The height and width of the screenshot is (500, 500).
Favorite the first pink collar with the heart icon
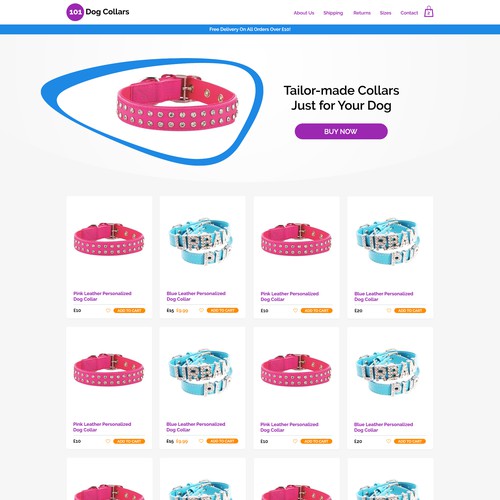(x=108, y=310)
